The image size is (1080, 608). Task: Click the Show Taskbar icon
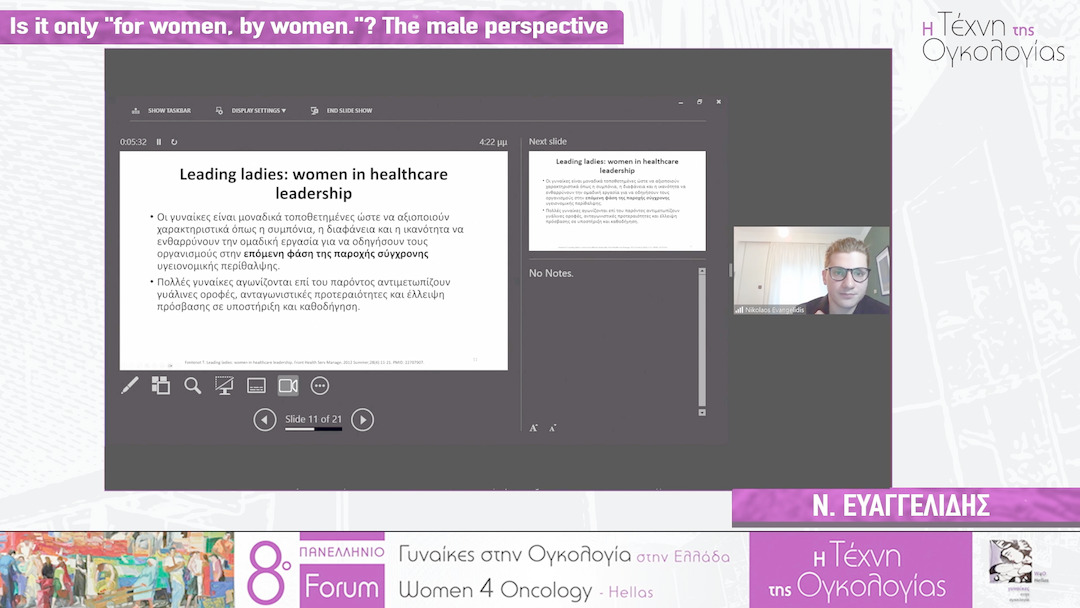pyautogui.click(x=135, y=110)
